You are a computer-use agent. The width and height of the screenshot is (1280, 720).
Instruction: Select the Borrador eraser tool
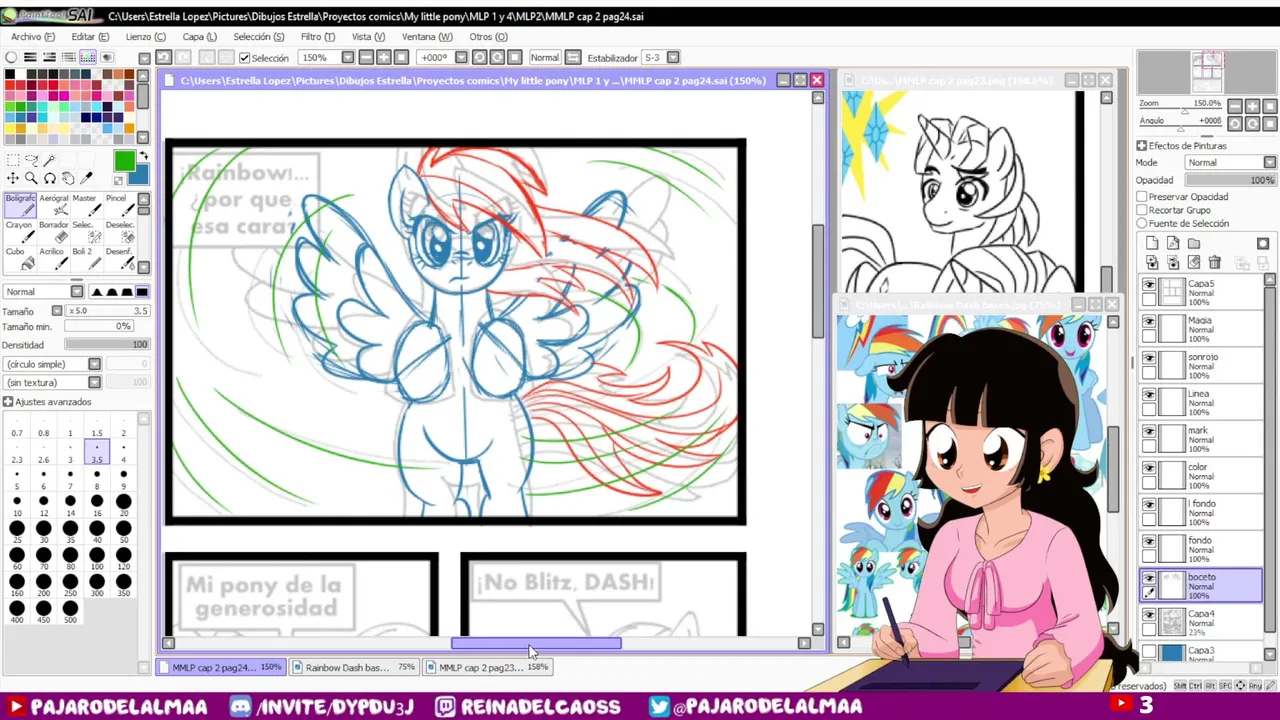pos(53,232)
